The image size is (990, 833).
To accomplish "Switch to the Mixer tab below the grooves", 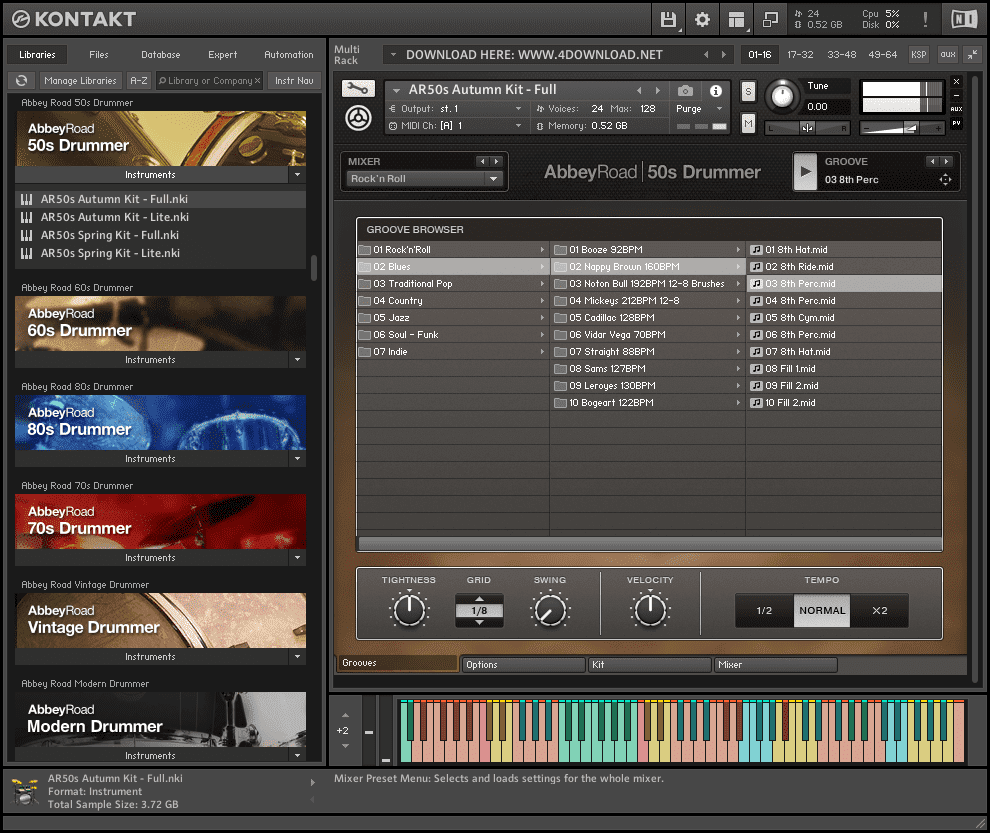I will (x=776, y=664).
